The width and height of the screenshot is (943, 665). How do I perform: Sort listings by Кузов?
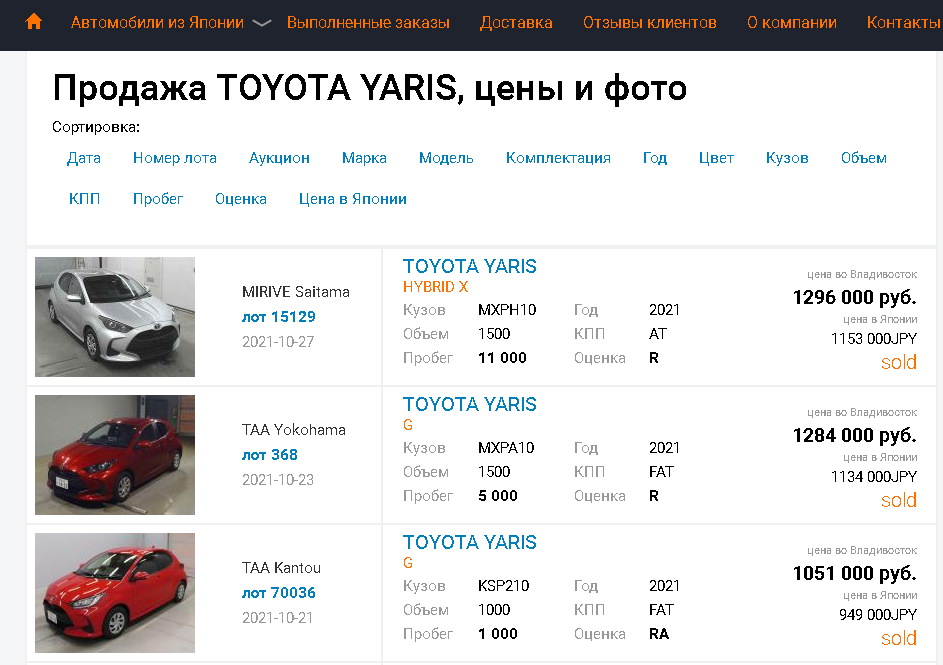point(787,158)
